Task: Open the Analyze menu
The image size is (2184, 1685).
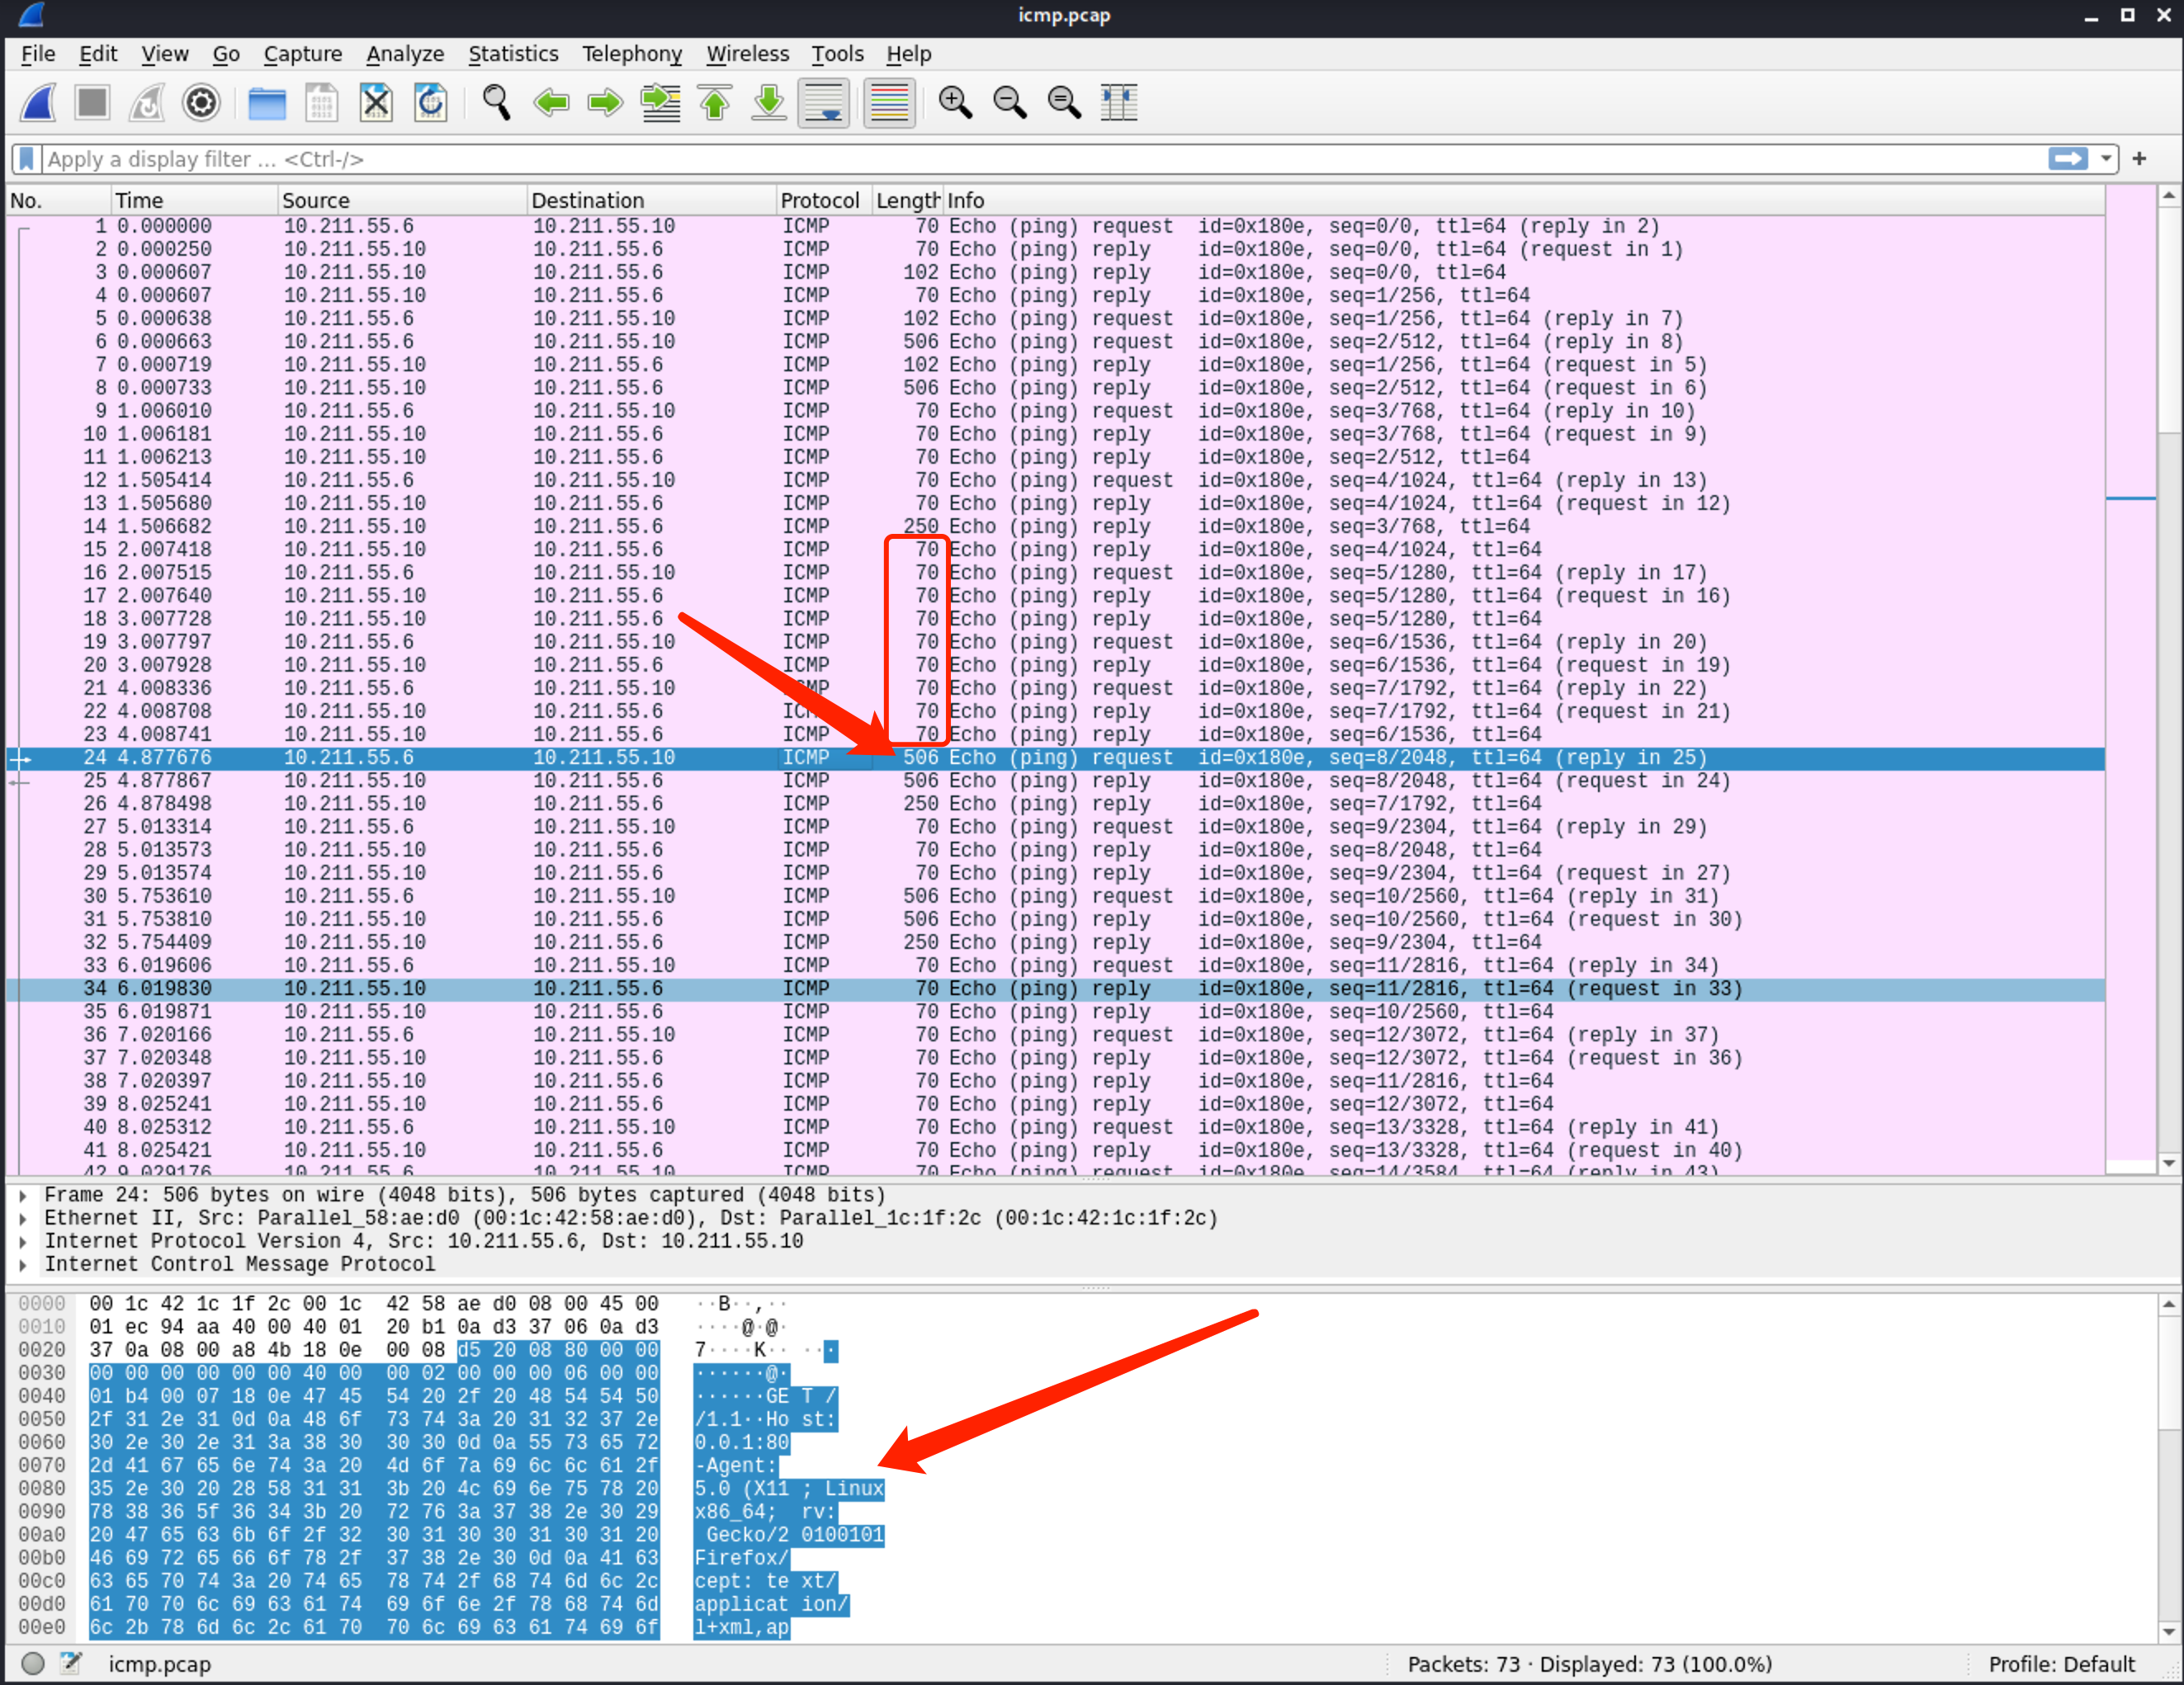Action: pos(404,54)
